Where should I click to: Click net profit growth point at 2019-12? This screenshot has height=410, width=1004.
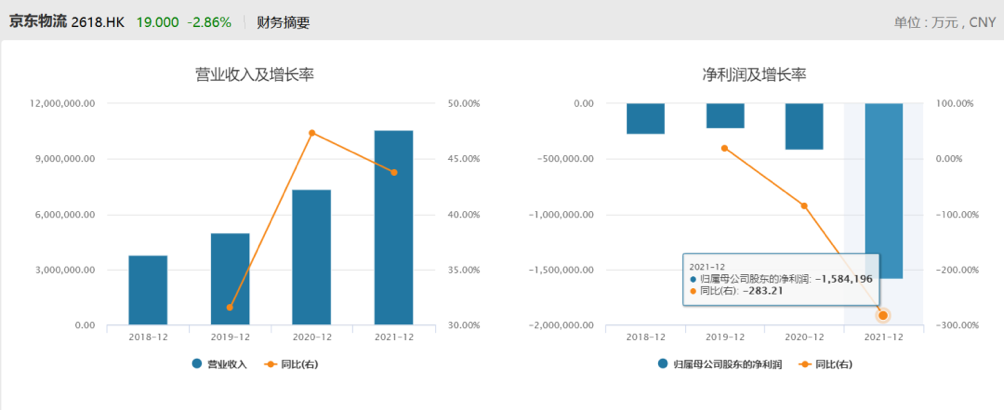click(x=725, y=148)
